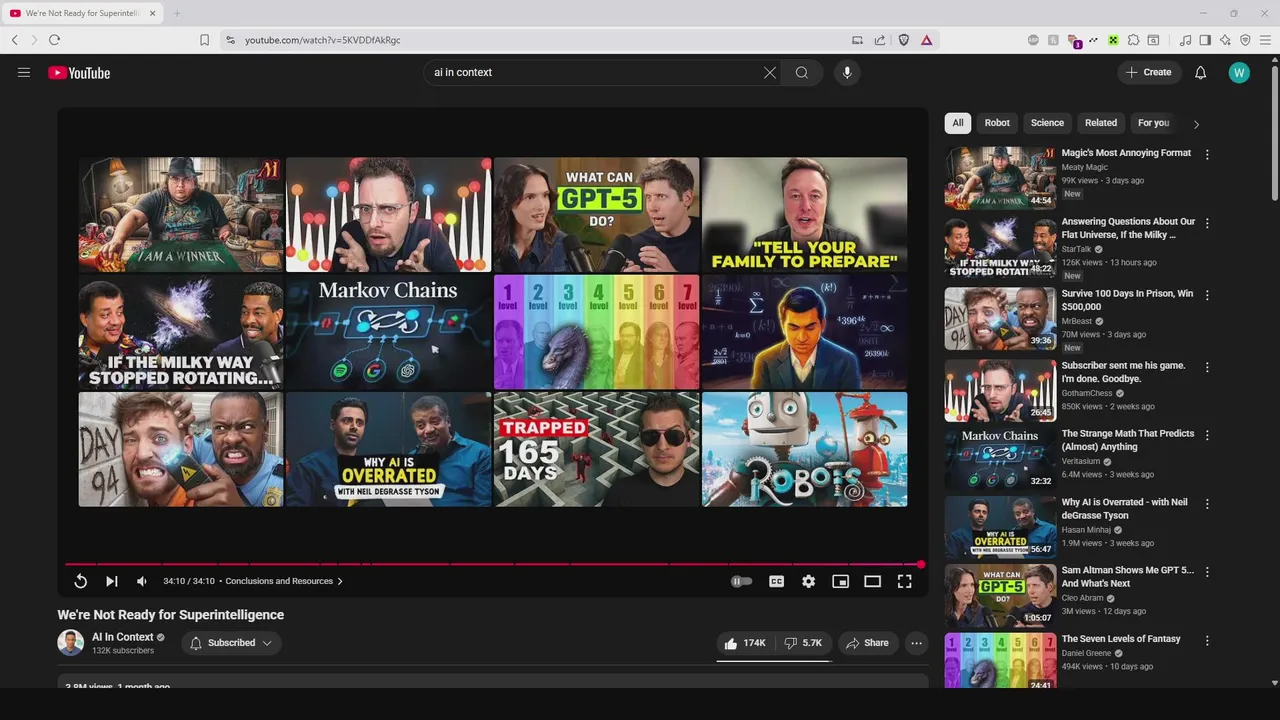Show more filter chips with arrow
Screen dimensions: 1280x720
point(1196,124)
